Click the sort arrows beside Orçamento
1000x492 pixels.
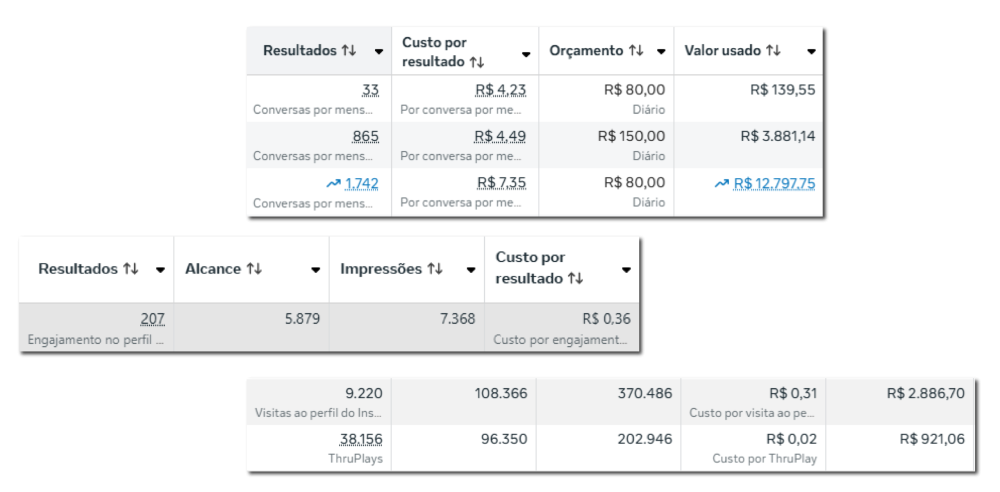[x=636, y=51]
